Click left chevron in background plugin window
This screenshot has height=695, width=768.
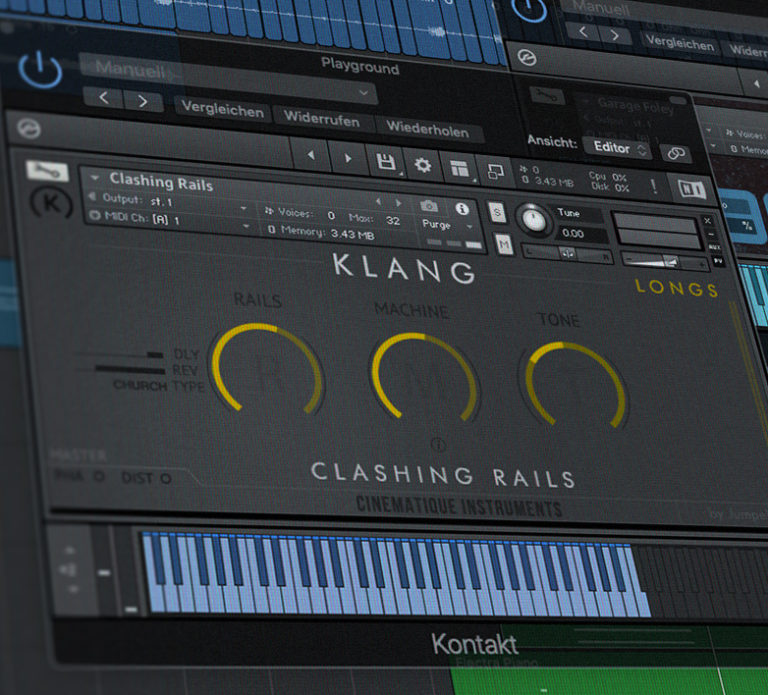pyautogui.click(x=582, y=32)
